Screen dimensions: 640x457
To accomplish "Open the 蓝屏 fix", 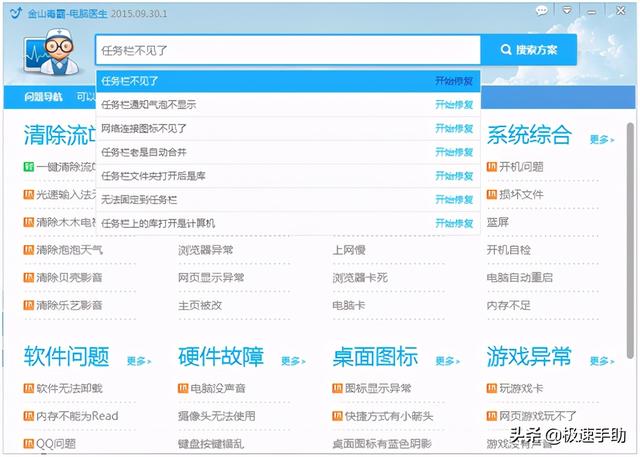I will coord(498,222).
